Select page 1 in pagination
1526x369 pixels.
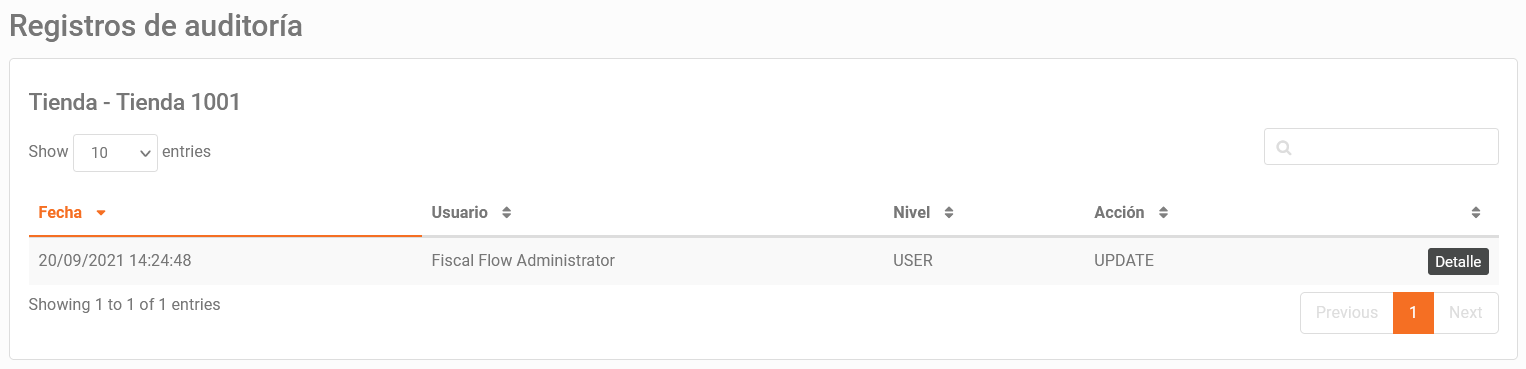1413,313
